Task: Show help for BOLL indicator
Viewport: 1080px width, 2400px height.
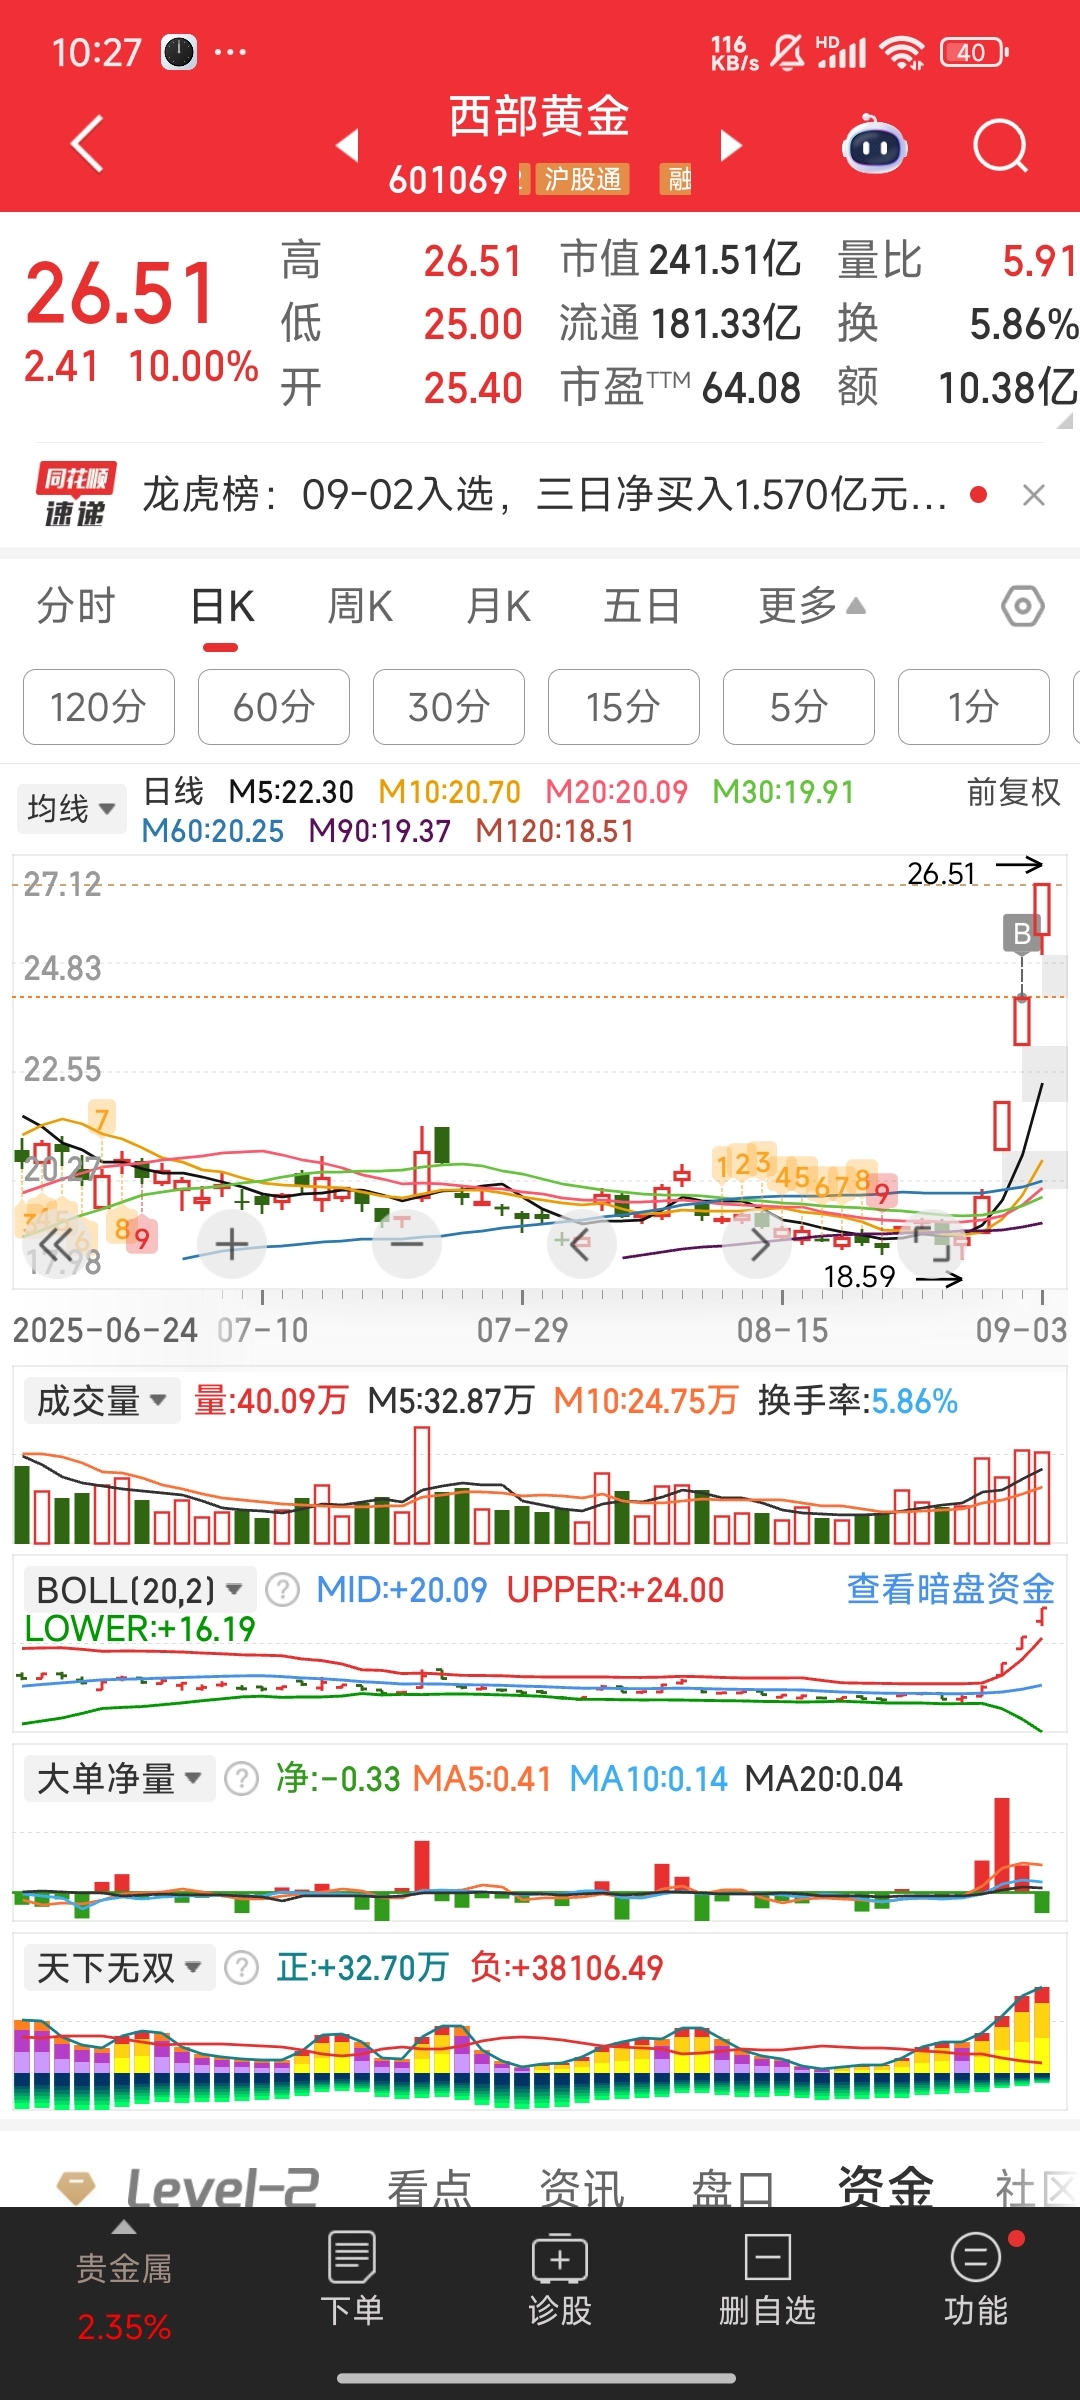Action: pos(283,1590)
